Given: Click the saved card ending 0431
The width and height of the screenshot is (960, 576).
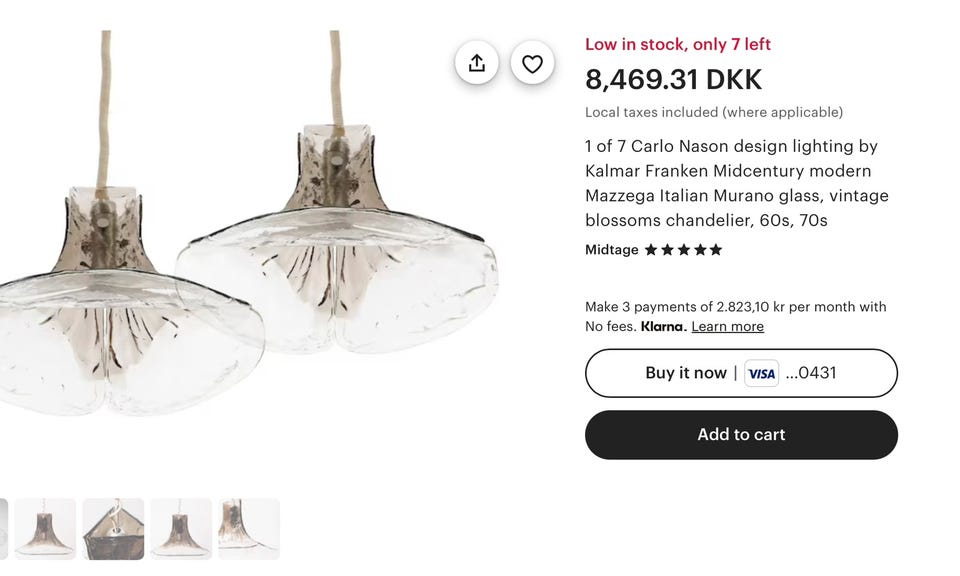Looking at the screenshot, I should [810, 373].
